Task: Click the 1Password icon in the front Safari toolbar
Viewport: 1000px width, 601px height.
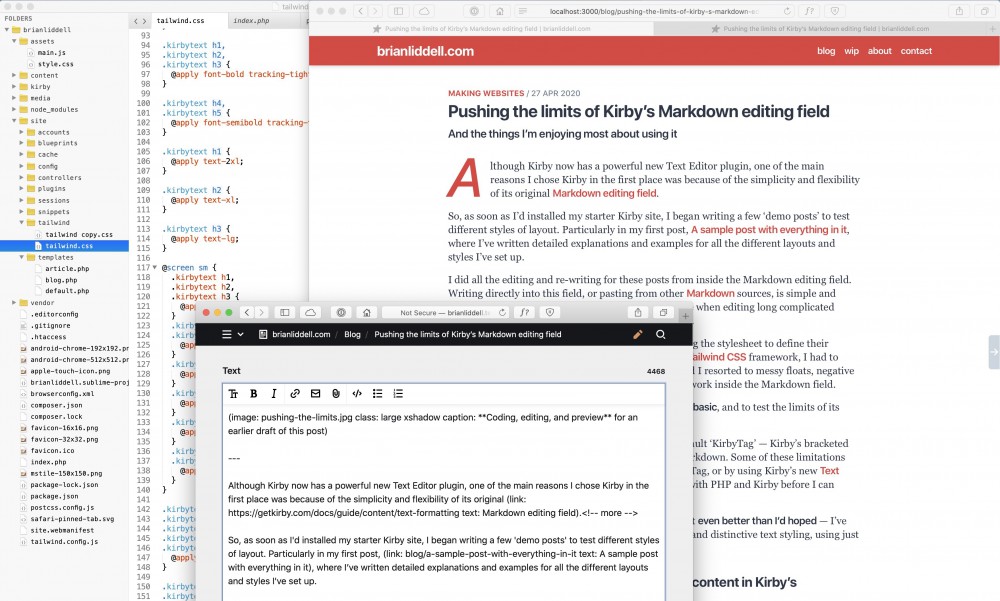Action: coord(341,313)
